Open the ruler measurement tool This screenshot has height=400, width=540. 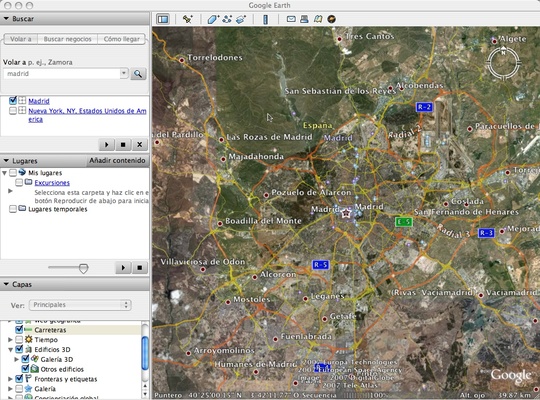click(265, 19)
